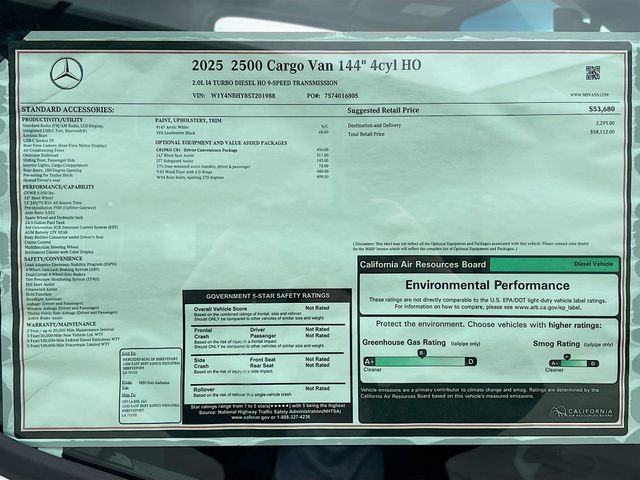Click the 'Multifunction Steering Wheel' line
The image size is (640, 480).
[x=51, y=247]
